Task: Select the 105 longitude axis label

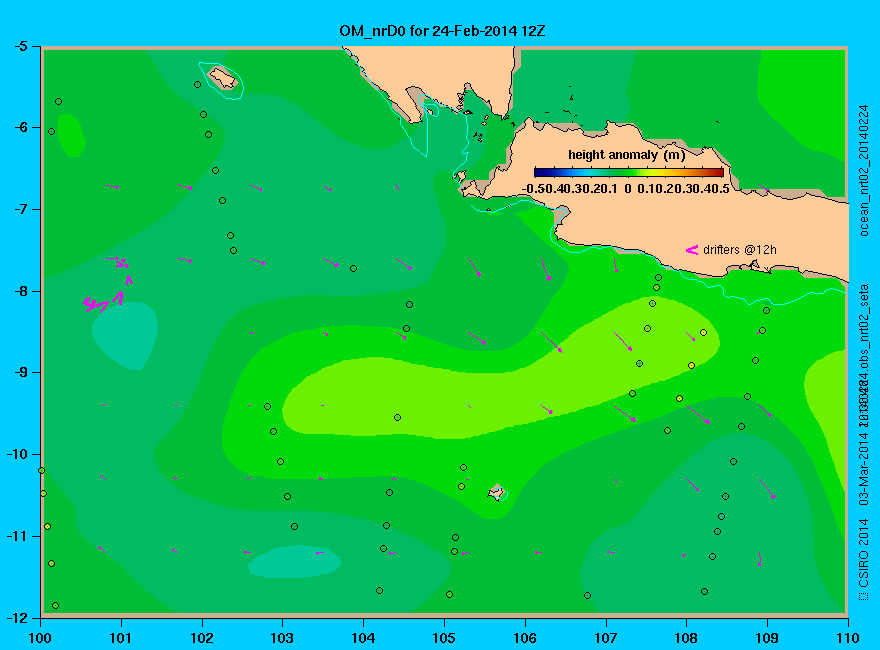Action: coord(444,638)
